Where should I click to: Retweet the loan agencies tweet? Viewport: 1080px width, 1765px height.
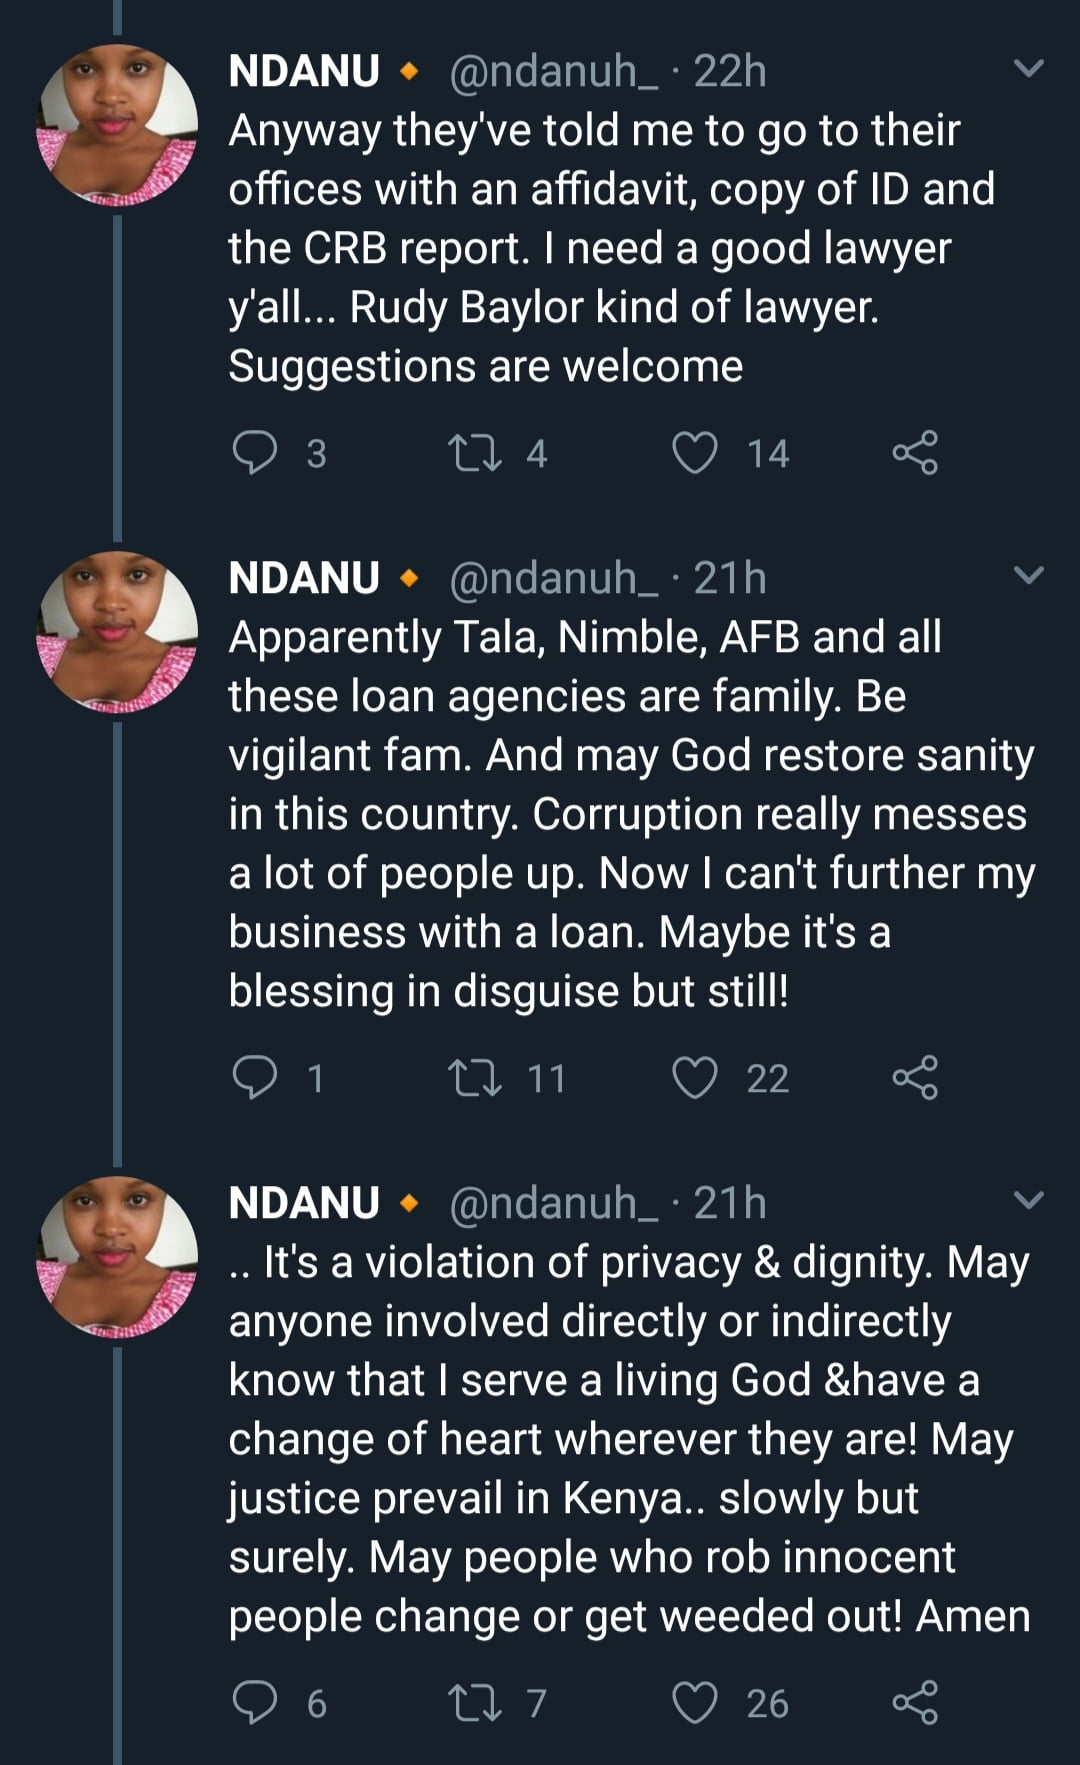click(475, 1078)
